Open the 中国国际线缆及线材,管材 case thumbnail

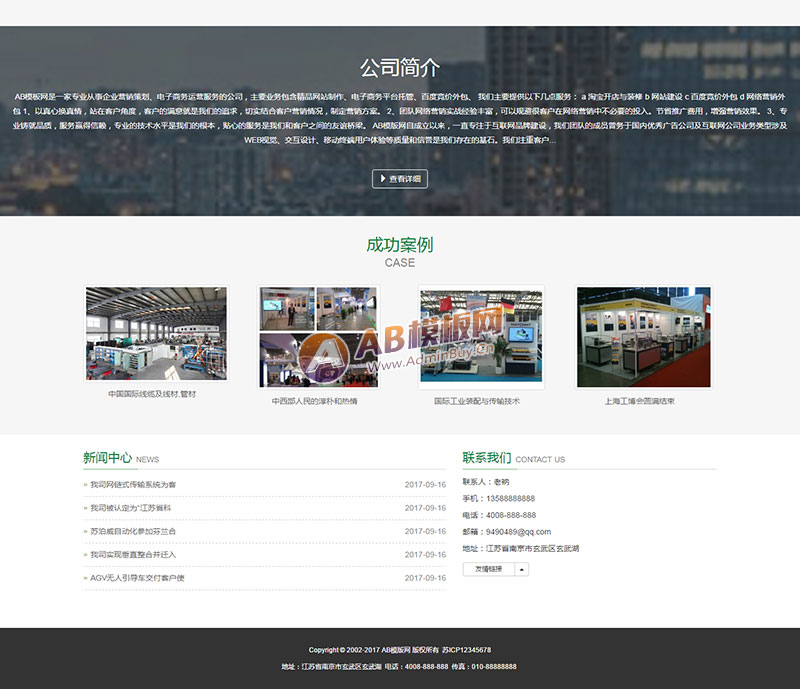[x=156, y=333]
